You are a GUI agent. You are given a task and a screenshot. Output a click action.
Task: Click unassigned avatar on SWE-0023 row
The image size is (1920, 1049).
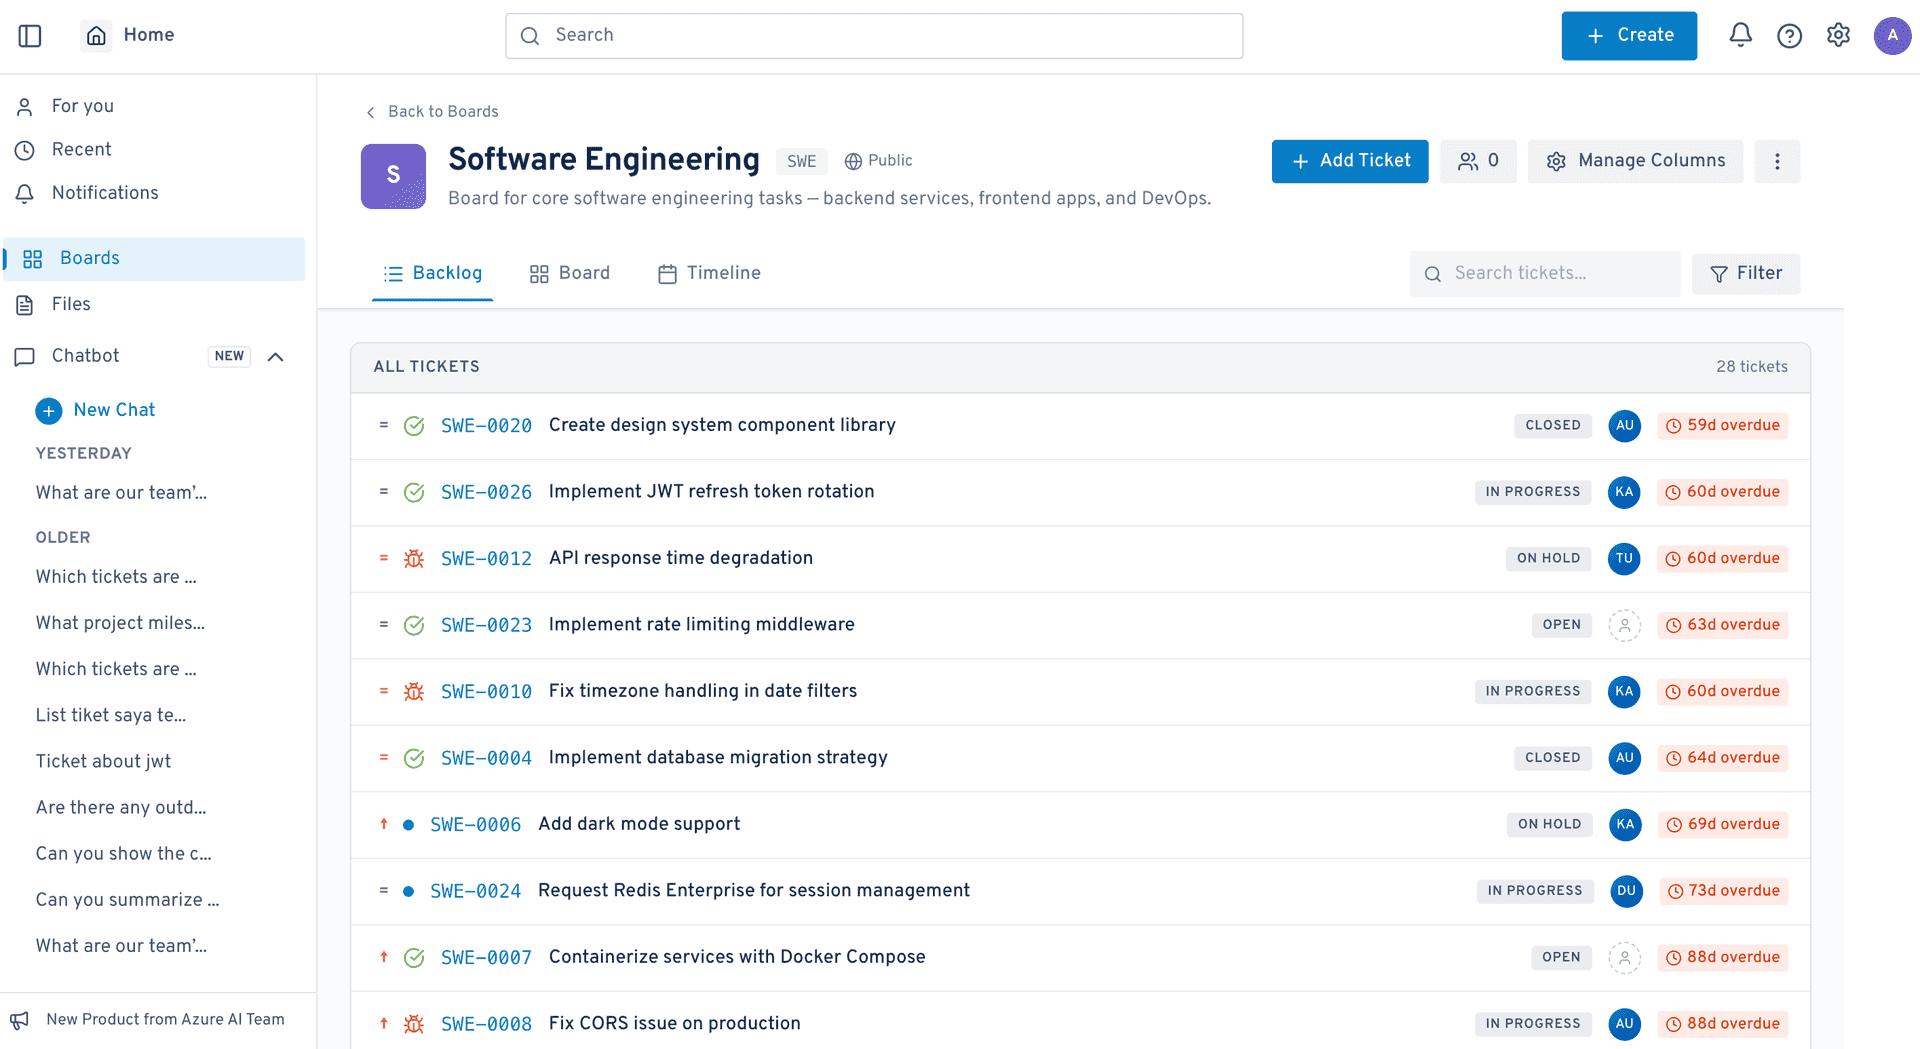(x=1624, y=625)
